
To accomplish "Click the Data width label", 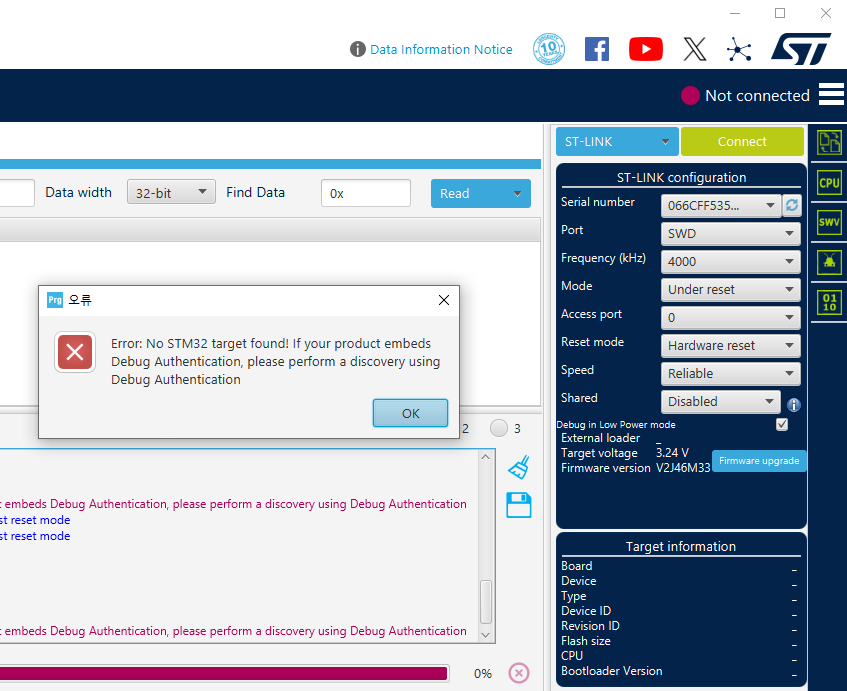I will coord(78,192).
